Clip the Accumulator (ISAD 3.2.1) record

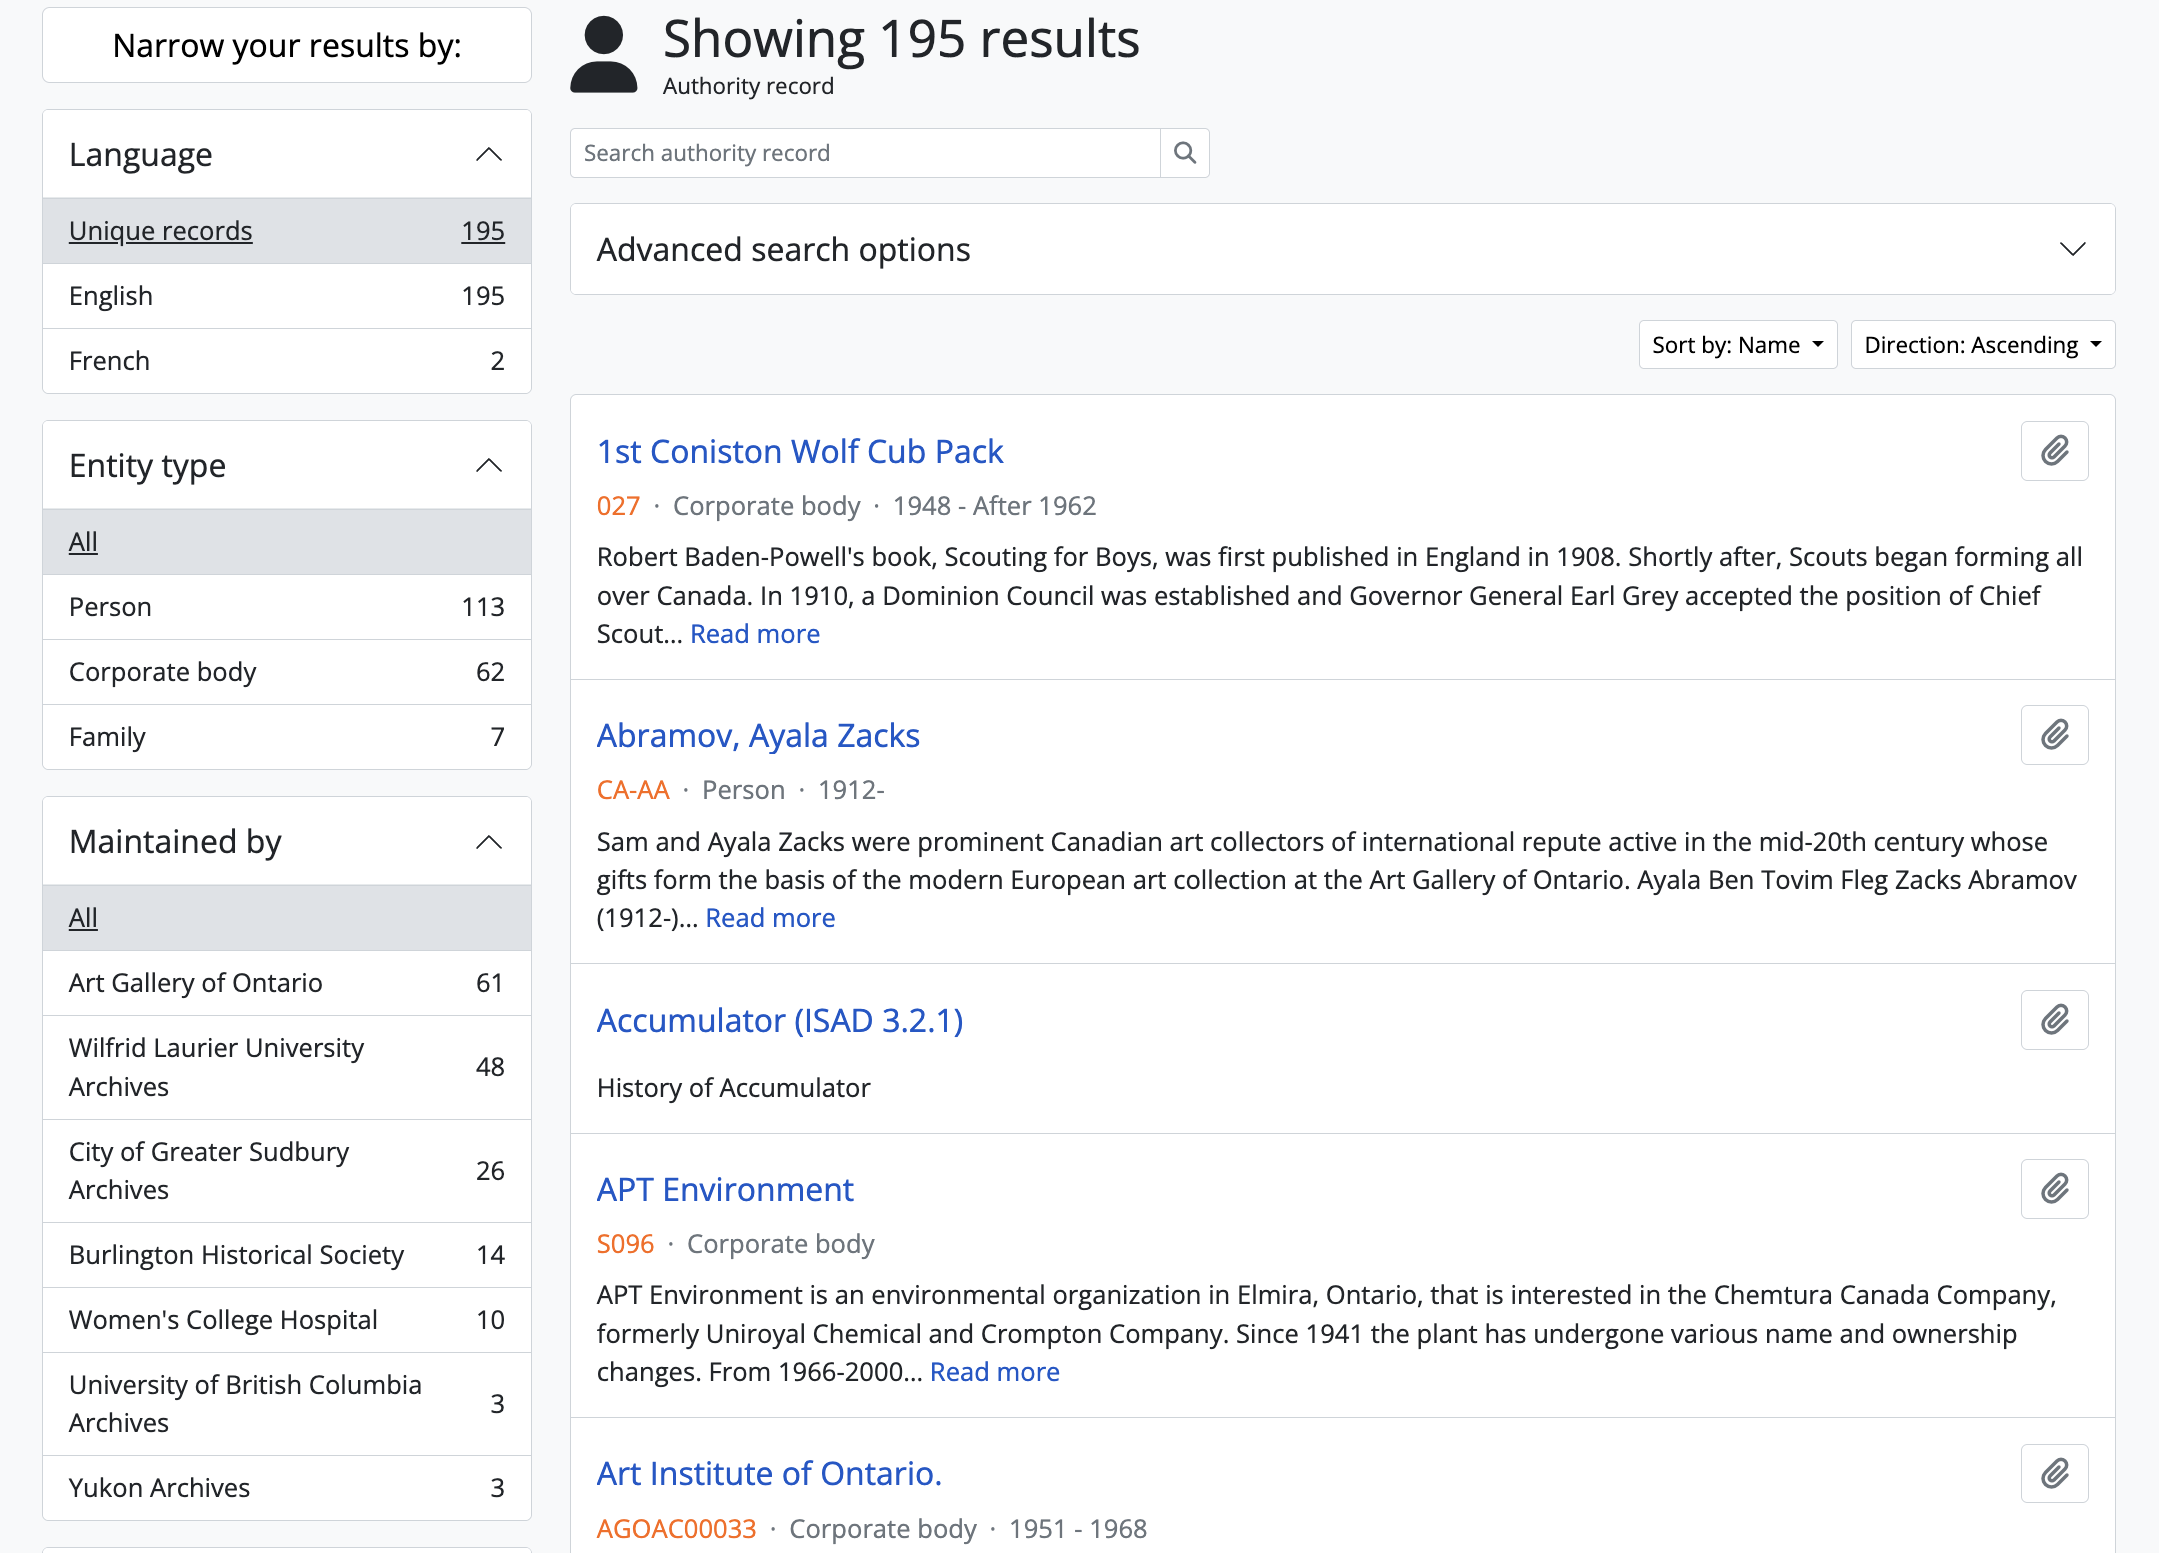[2053, 1020]
